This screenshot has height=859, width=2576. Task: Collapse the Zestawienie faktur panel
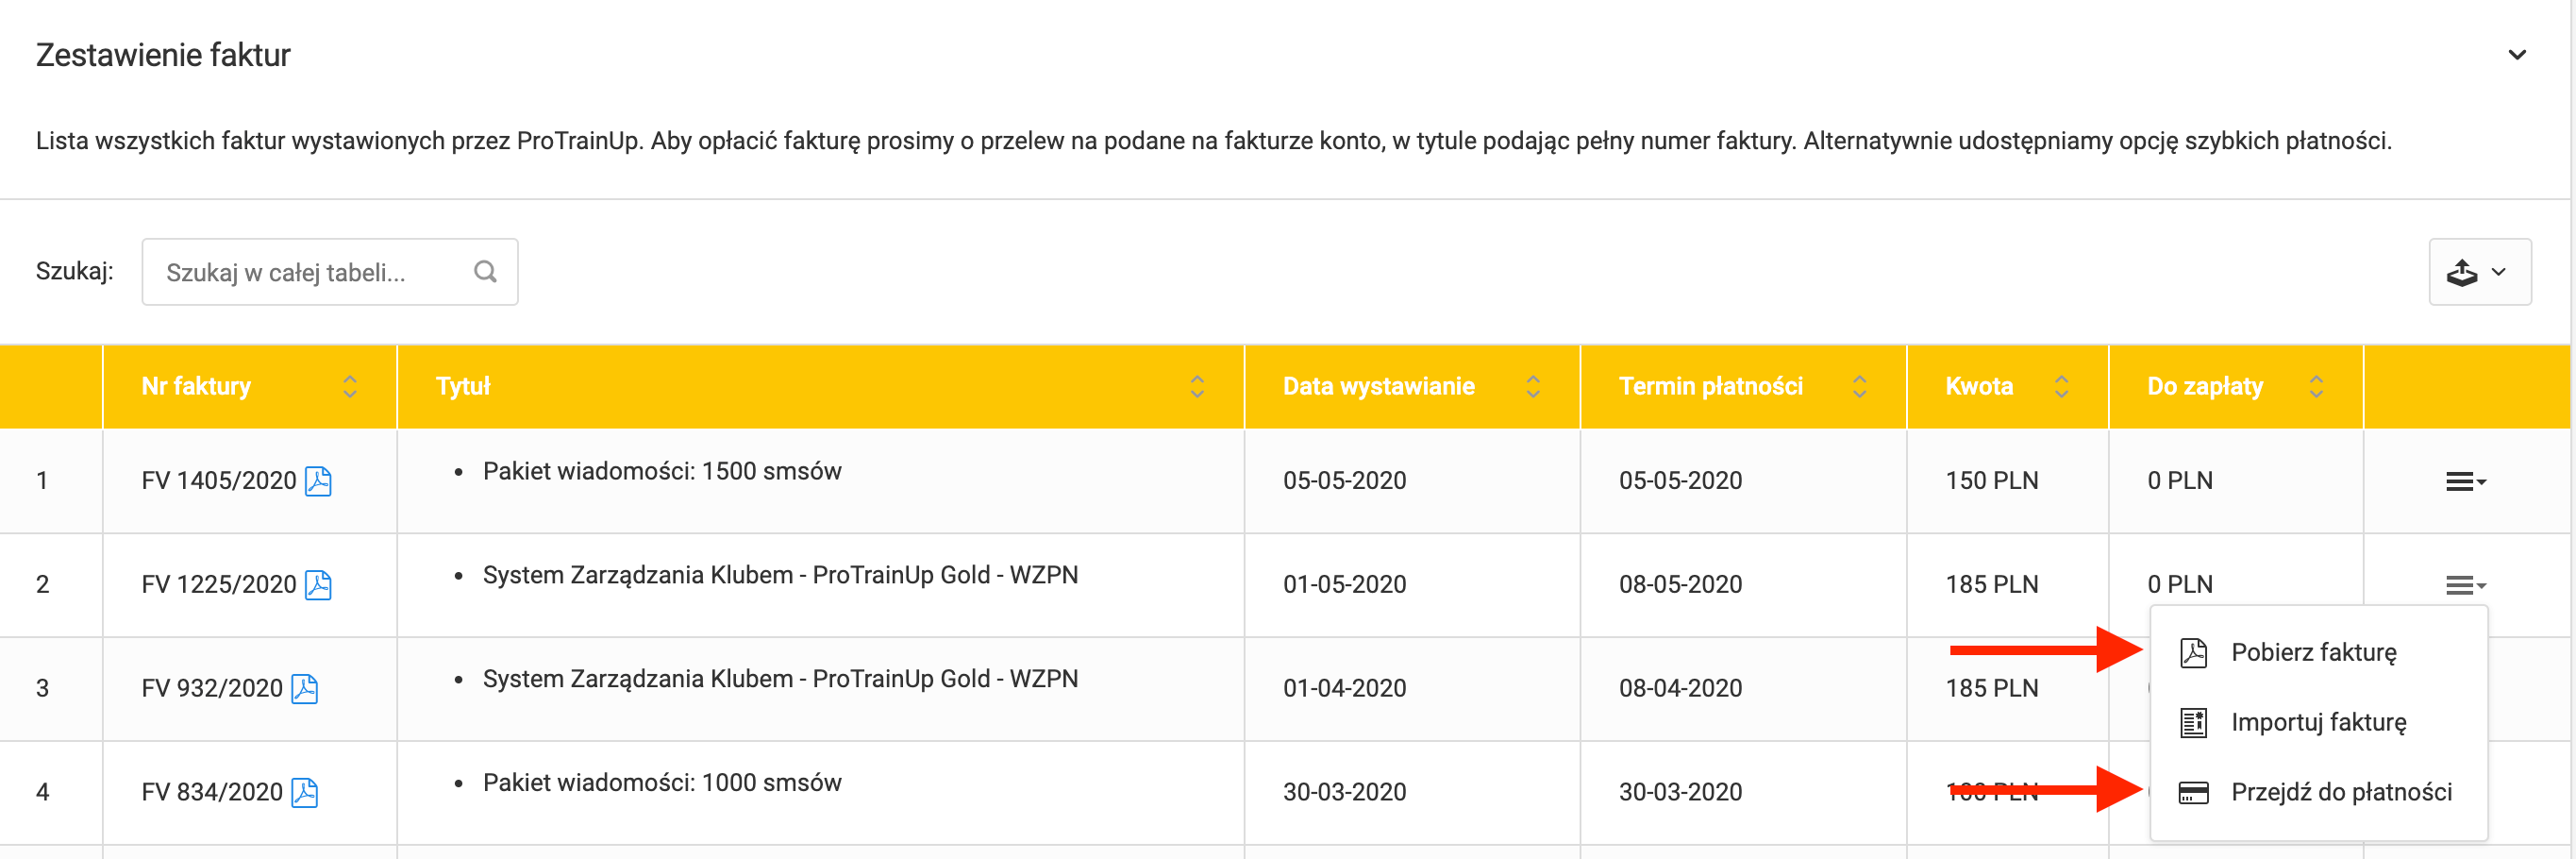(x=2517, y=55)
